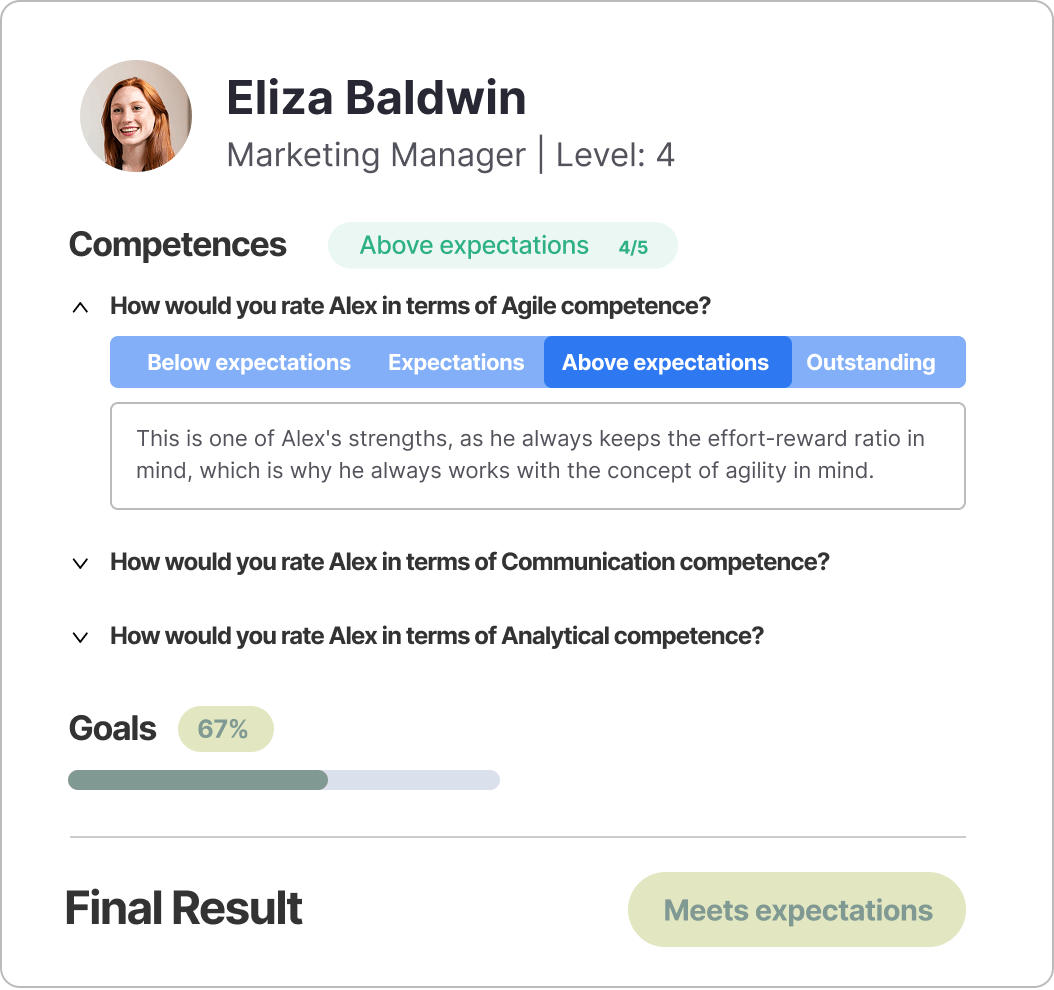1054x990 pixels.
Task: Click the highlighted Above expectations rating
Action: click(667, 362)
